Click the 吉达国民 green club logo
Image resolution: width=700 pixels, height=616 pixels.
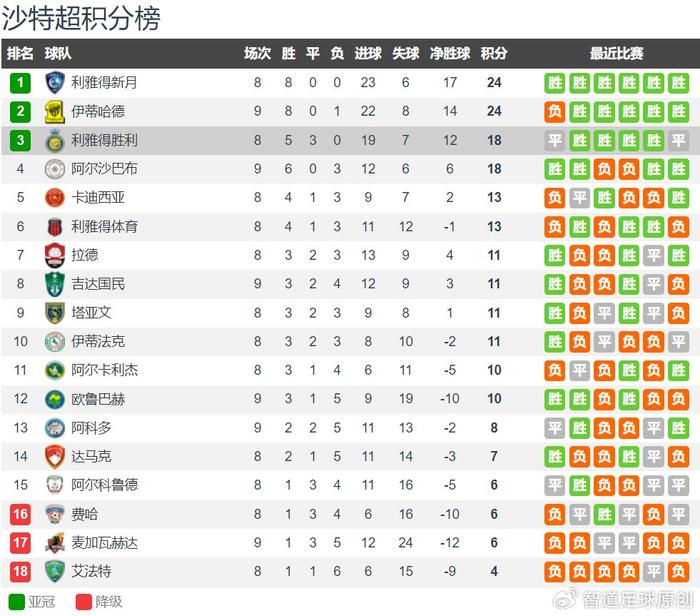(54, 285)
